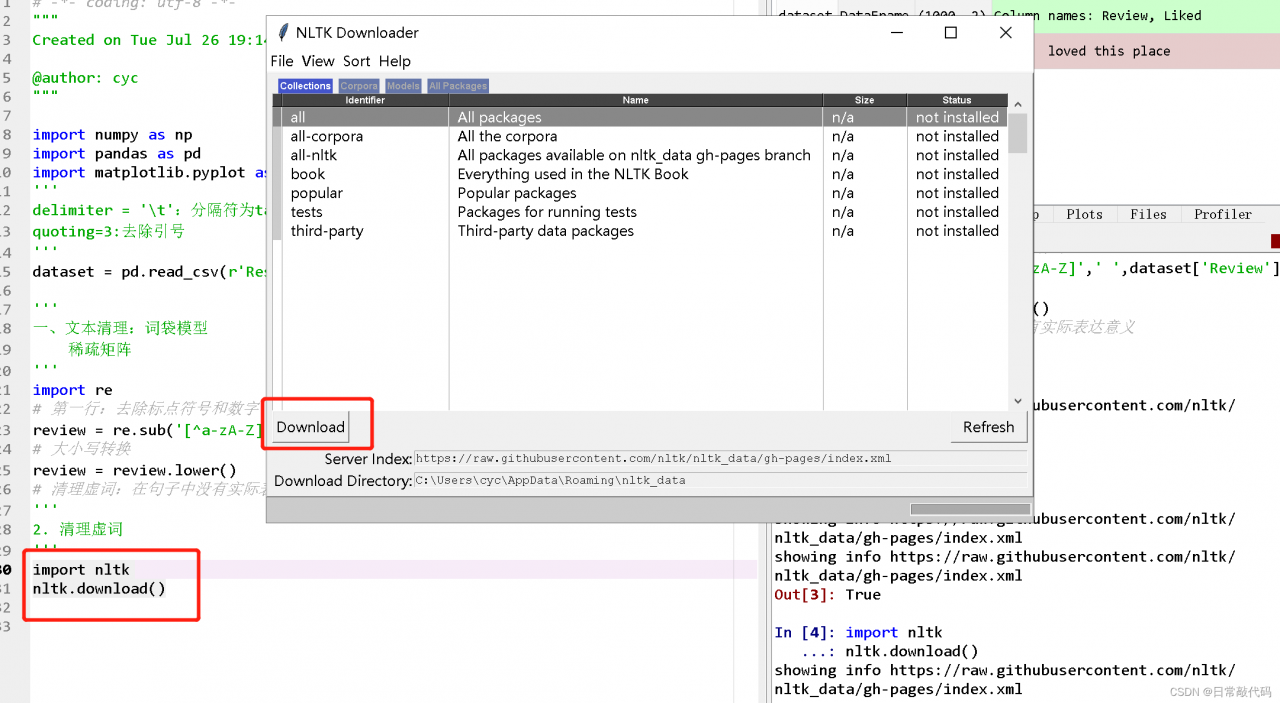Click the NLTK Downloader feather icon
The height and width of the screenshot is (703, 1280).
point(283,33)
